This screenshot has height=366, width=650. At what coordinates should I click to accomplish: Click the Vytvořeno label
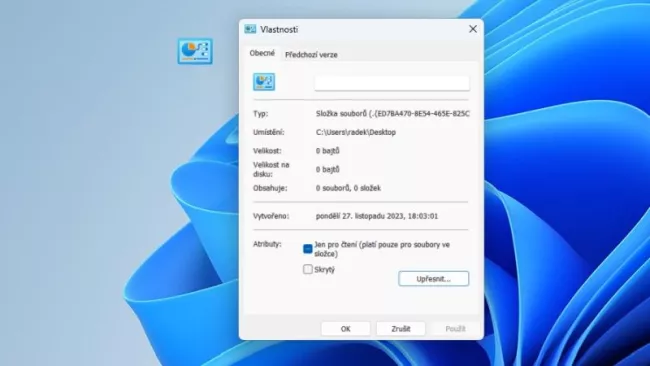click(x=271, y=216)
